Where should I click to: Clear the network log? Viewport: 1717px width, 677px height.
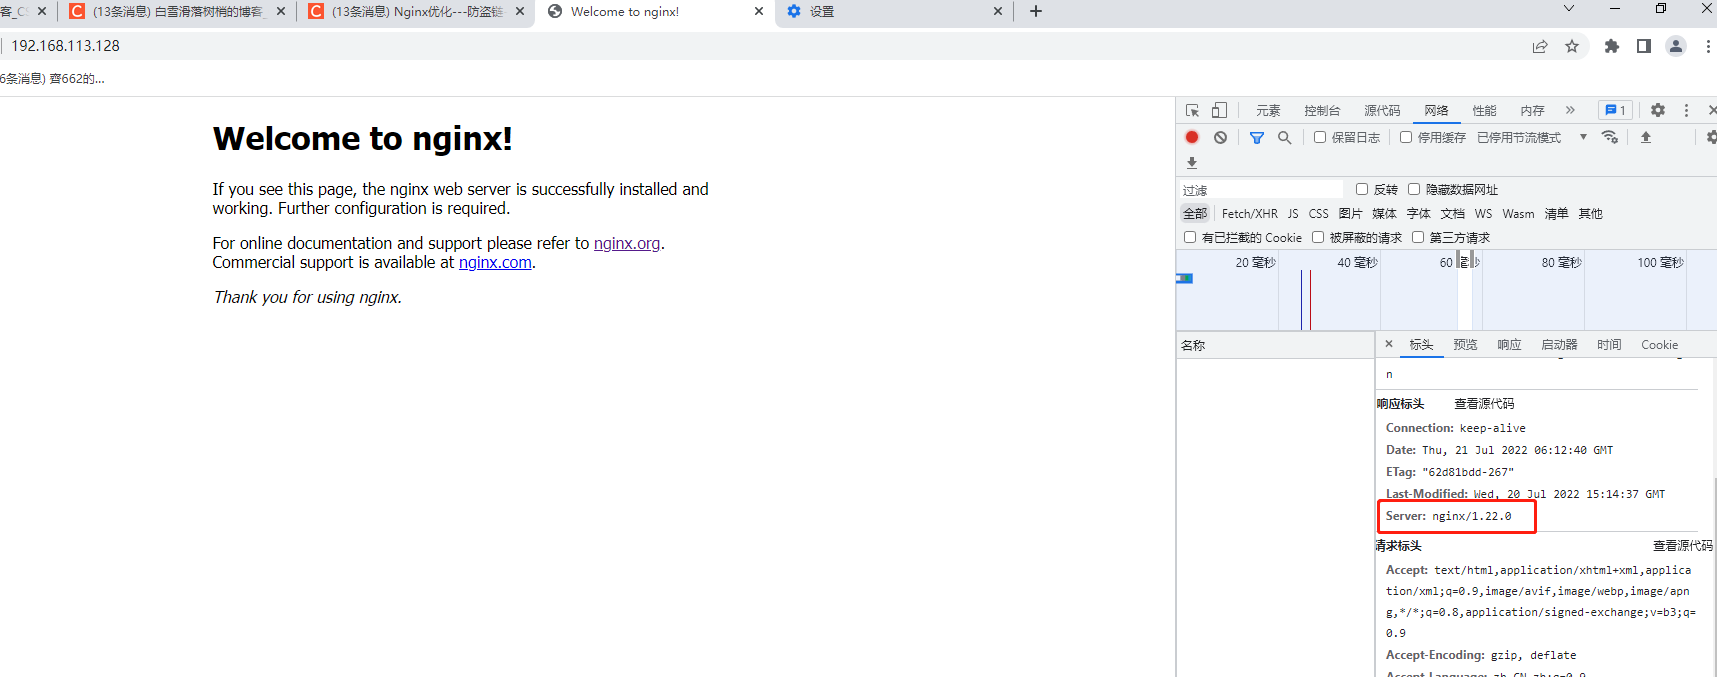[1220, 137]
